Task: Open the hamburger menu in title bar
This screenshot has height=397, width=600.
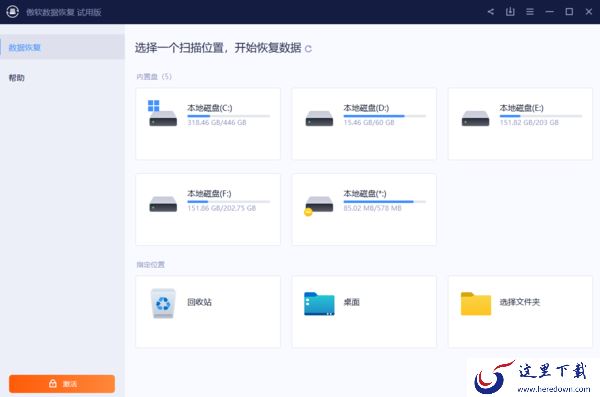Action: [530, 12]
